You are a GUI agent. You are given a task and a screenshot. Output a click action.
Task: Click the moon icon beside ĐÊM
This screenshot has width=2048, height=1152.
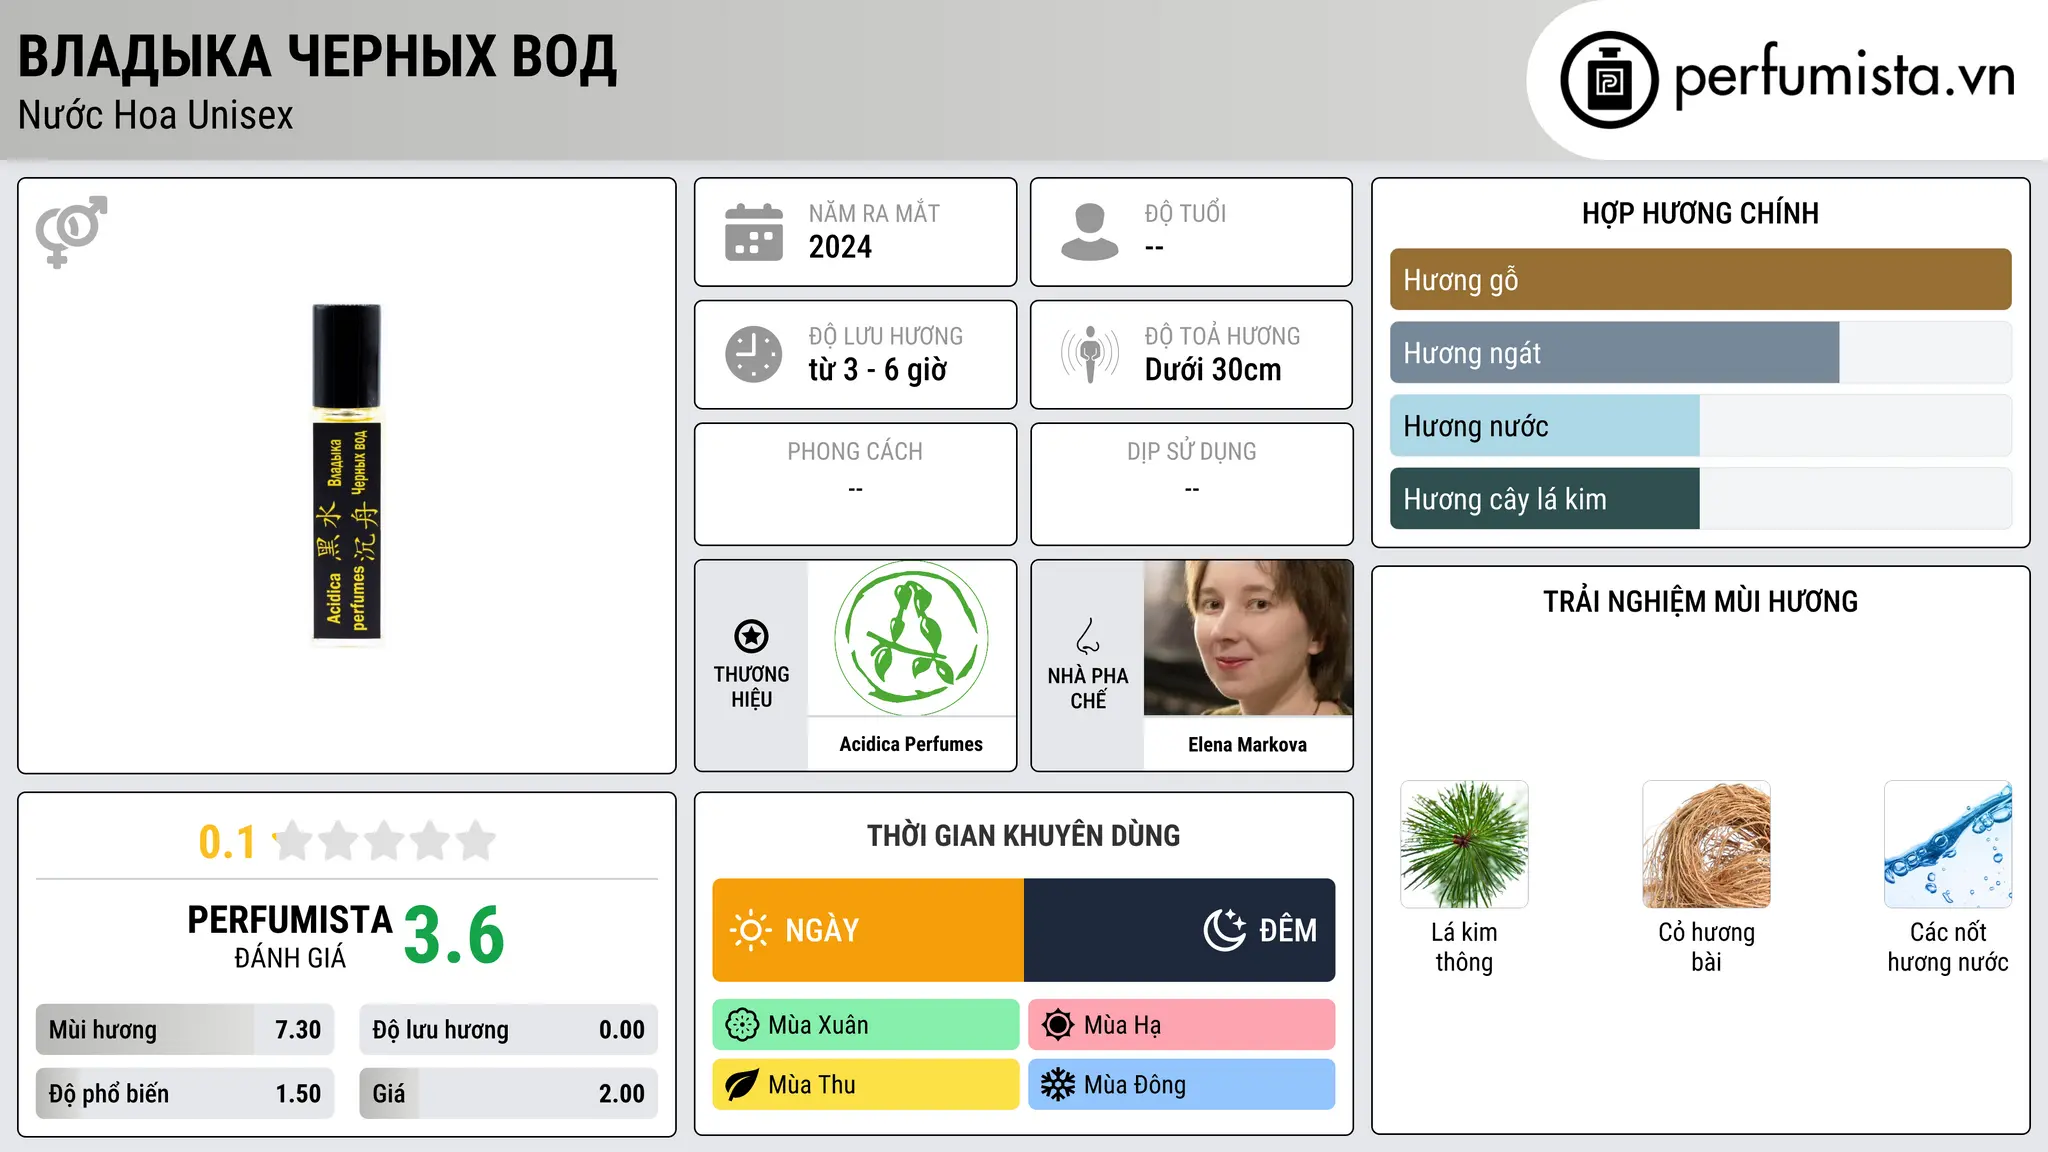(x=1225, y=930)
